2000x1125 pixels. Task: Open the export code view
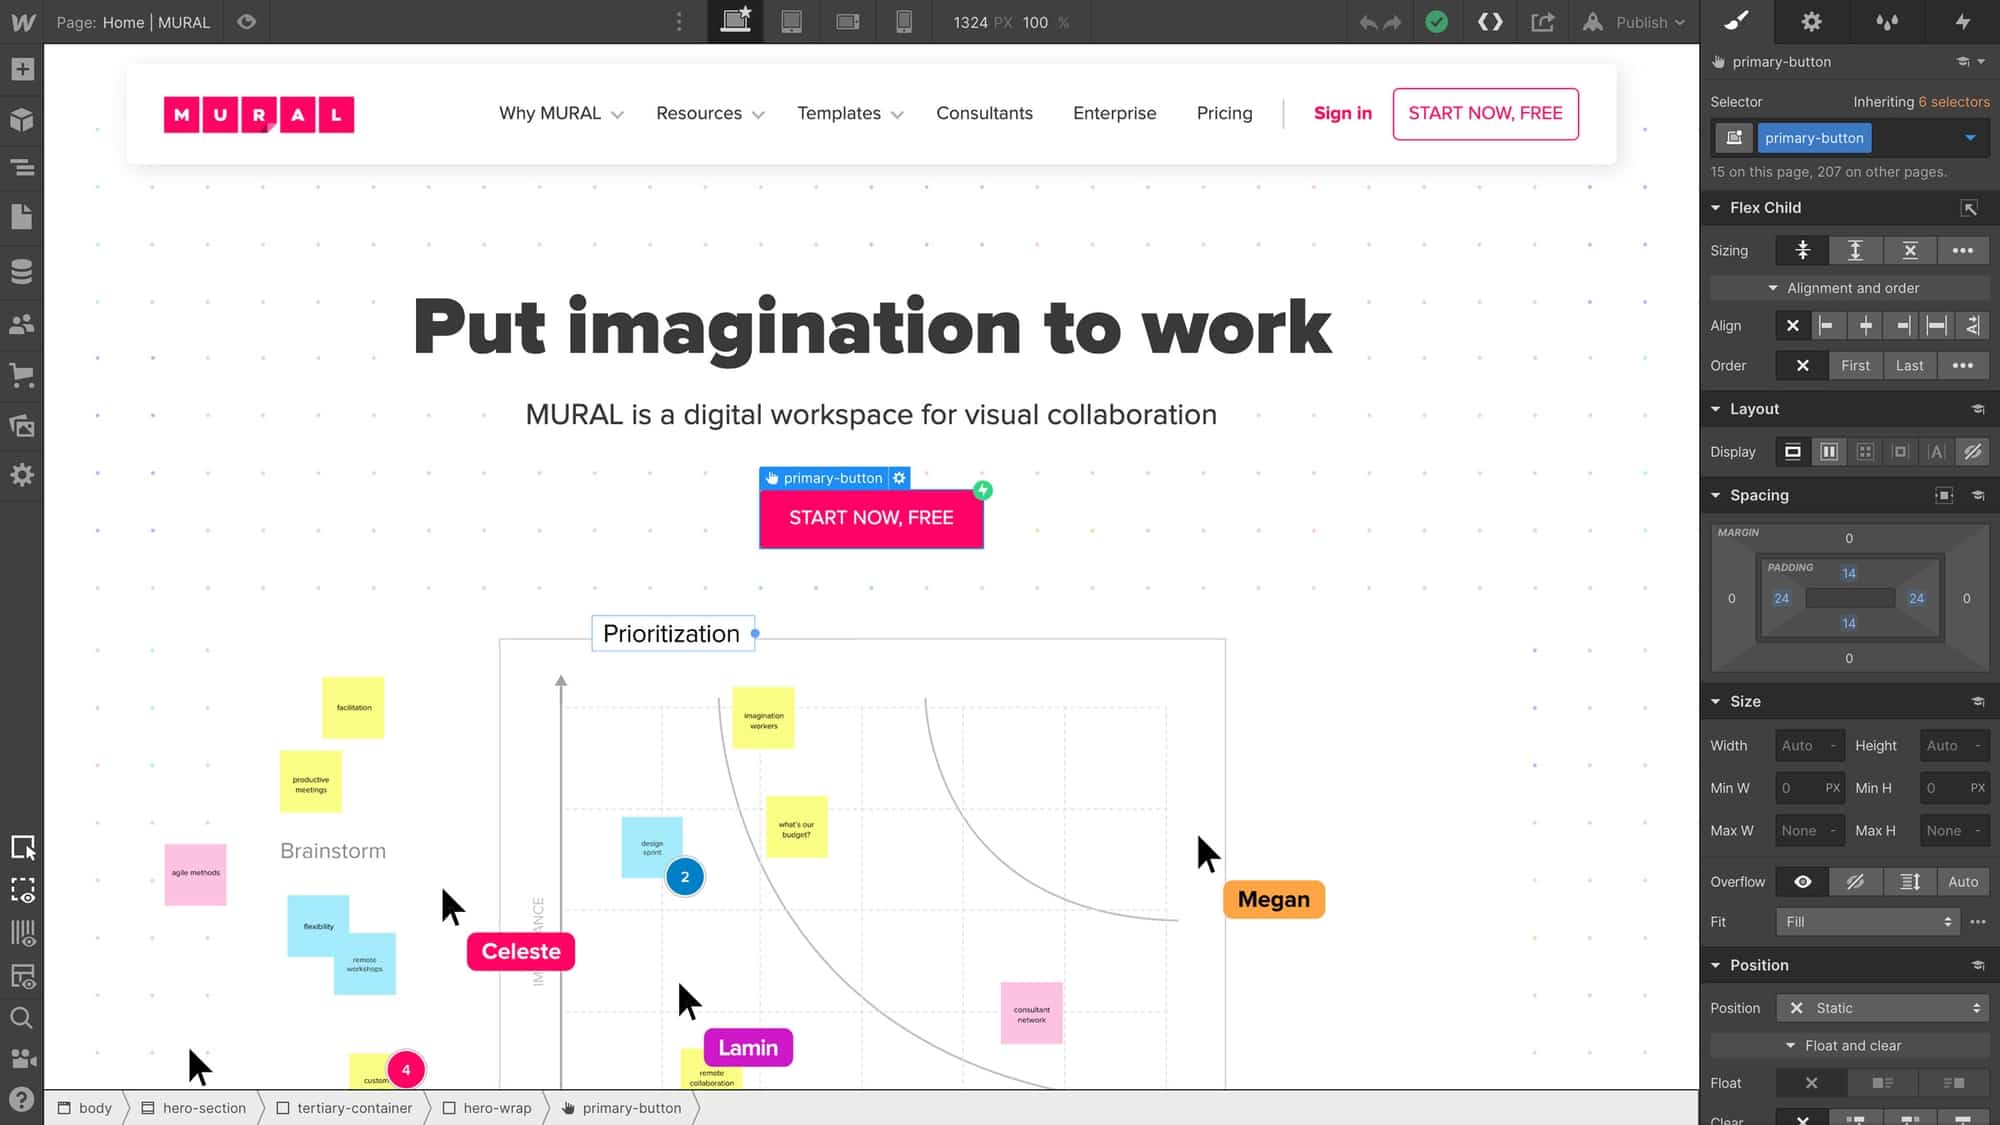(x=1489, y=21)
